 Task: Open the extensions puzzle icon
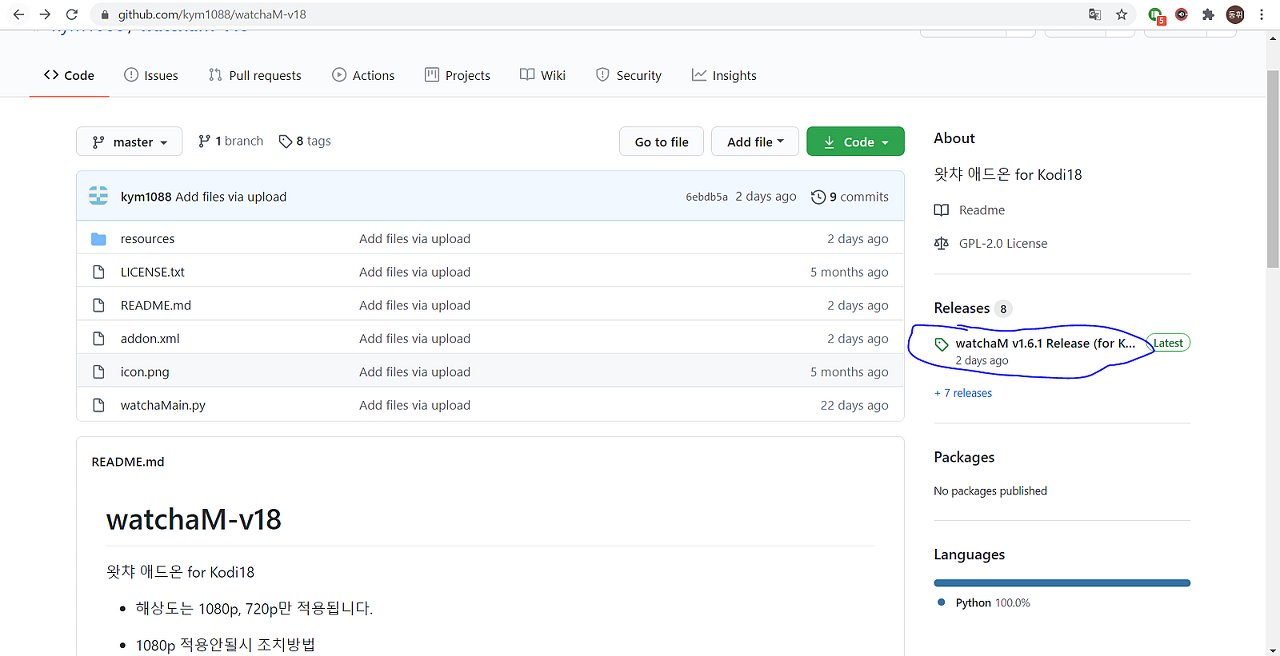[1208, 15]
